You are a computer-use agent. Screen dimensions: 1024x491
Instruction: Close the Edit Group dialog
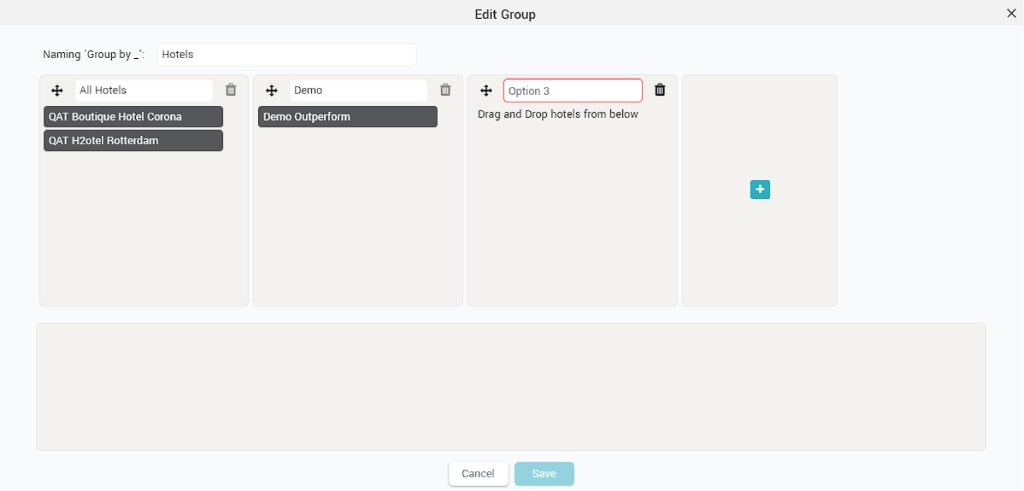pyautogui.click(x=1011, y=13)
